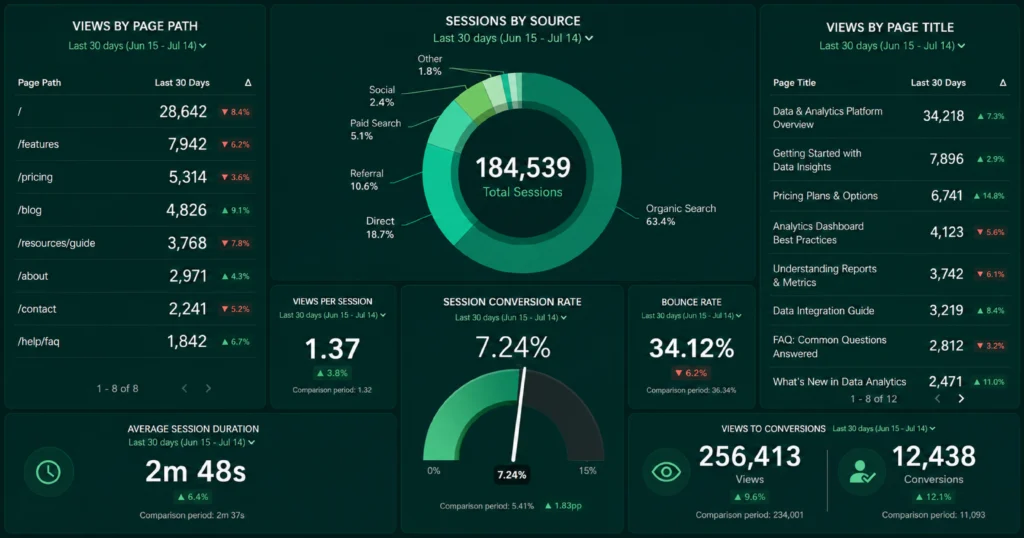
Task: Open date range dropdown for Bounce Rate
Action: pyautogui.click(x=691, y=315)
